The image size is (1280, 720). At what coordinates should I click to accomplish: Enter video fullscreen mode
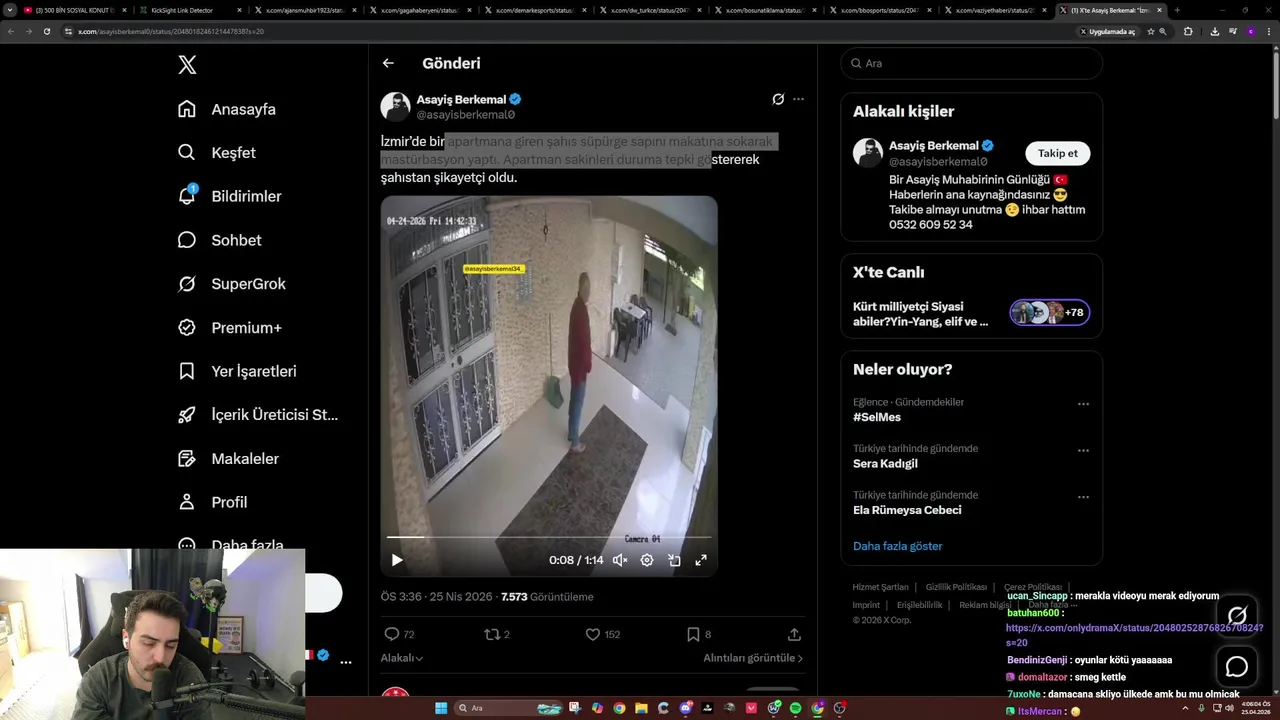[x=701, y=560]
